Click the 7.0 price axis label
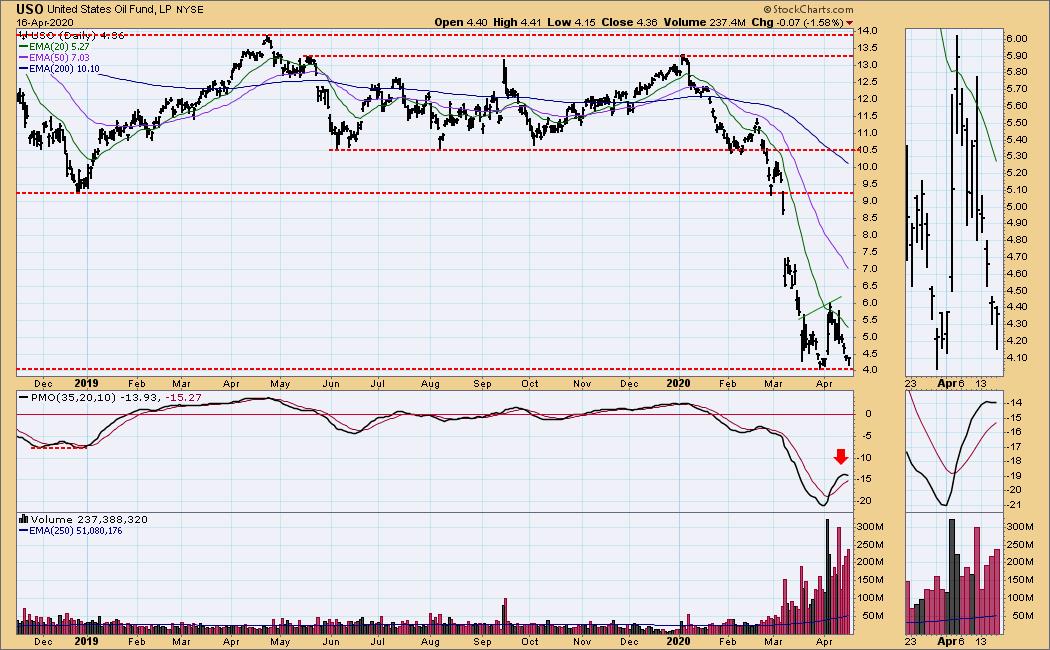 (x=869, y=268)
